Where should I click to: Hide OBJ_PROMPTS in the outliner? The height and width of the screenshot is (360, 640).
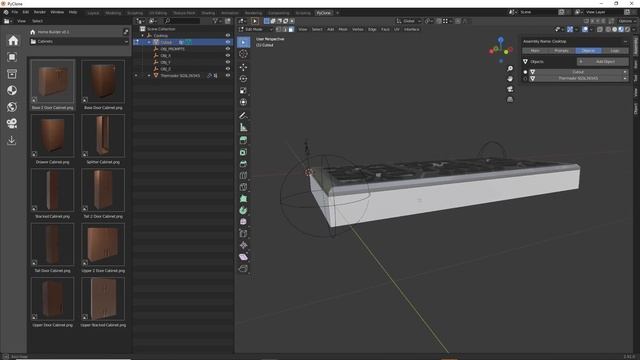pos(228,49)
